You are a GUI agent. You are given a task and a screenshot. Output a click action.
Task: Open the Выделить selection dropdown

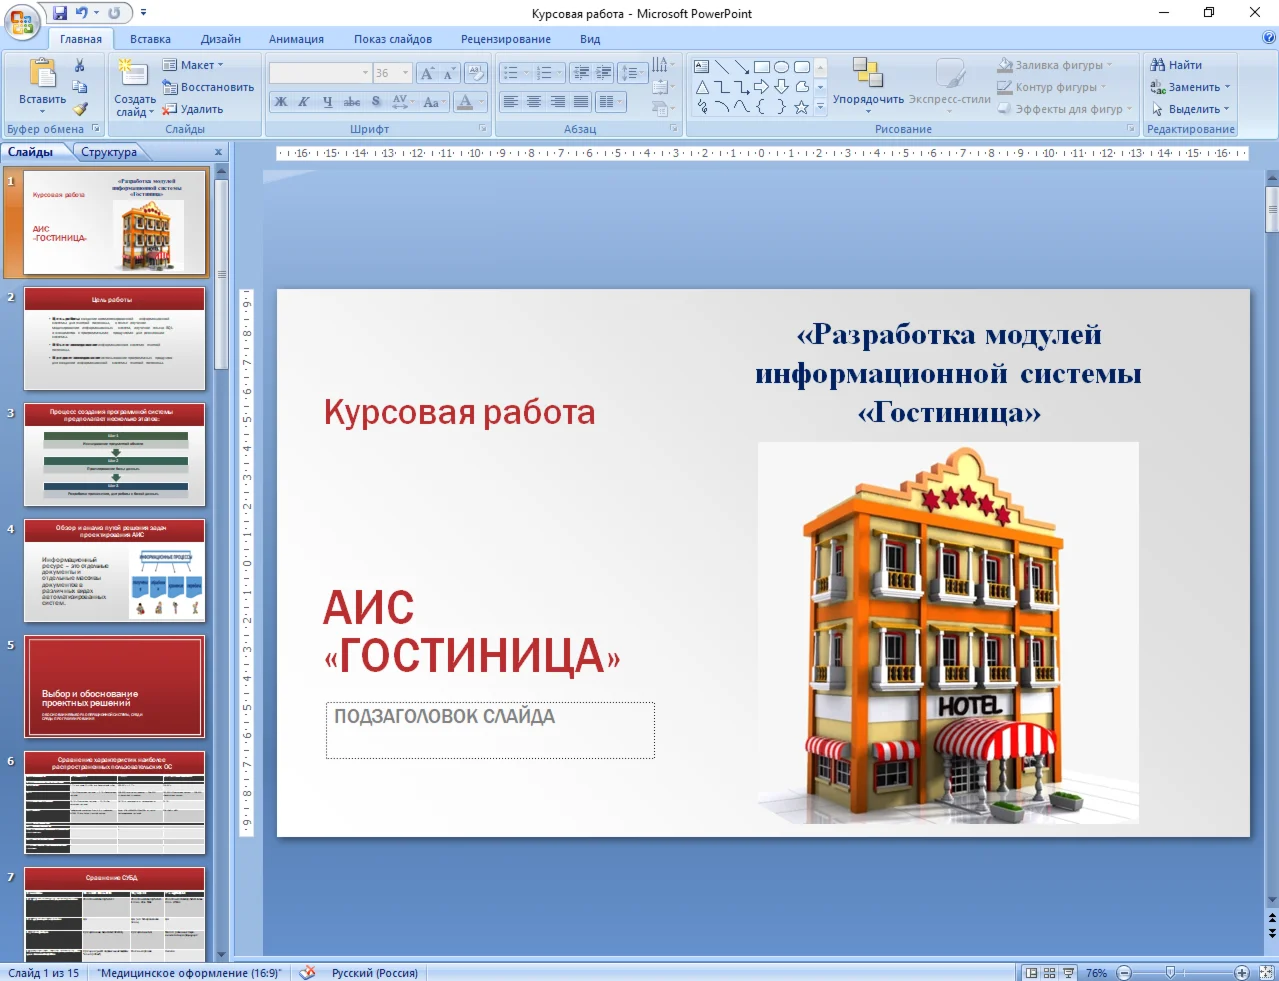click(1191, 109)
